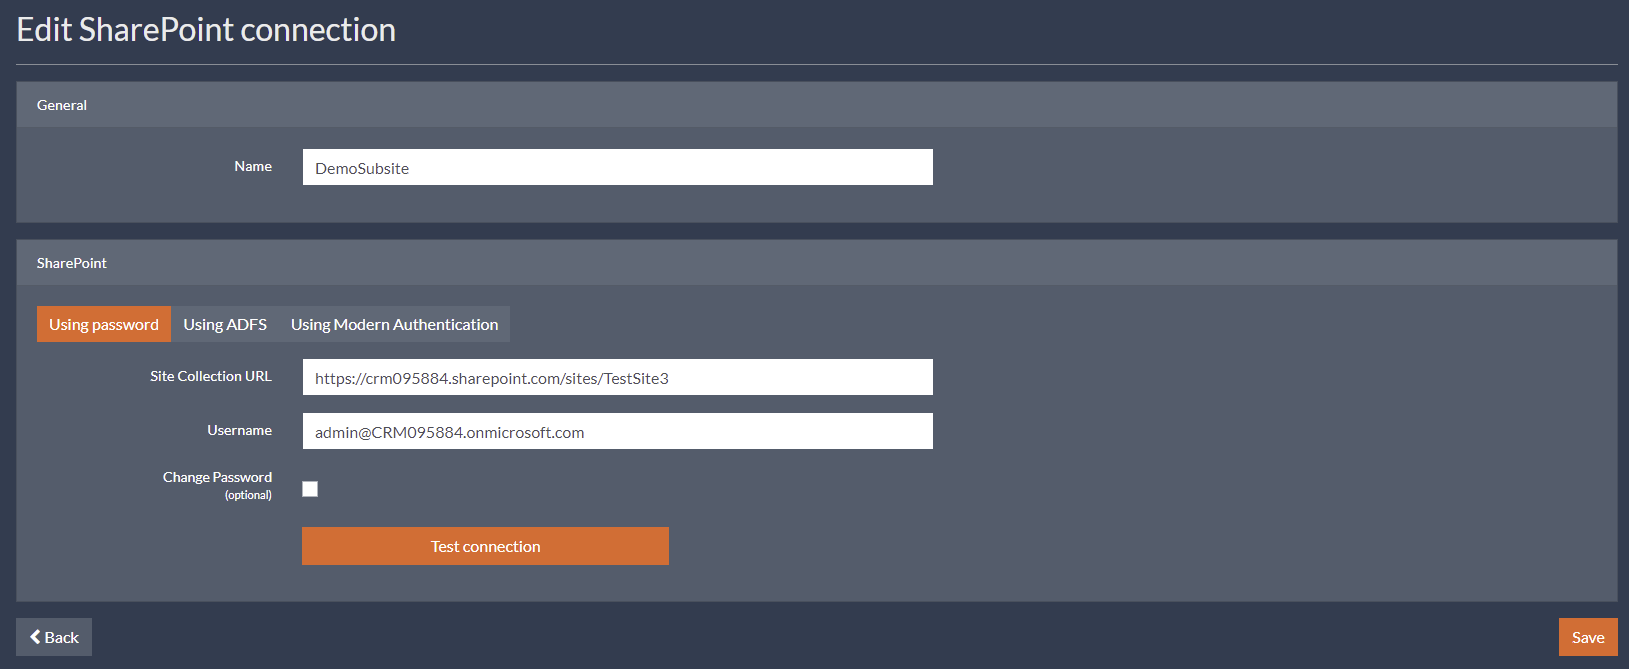Save the SharePoint connection

click(1588, 637)
